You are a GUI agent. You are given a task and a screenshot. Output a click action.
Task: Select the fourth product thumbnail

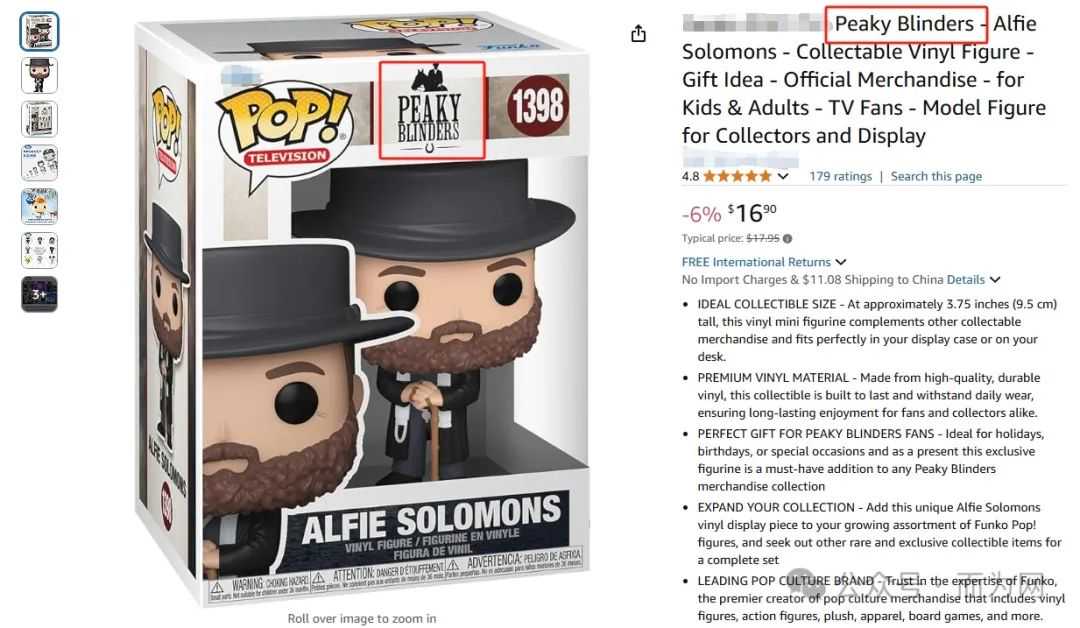(x=39, y=163)
